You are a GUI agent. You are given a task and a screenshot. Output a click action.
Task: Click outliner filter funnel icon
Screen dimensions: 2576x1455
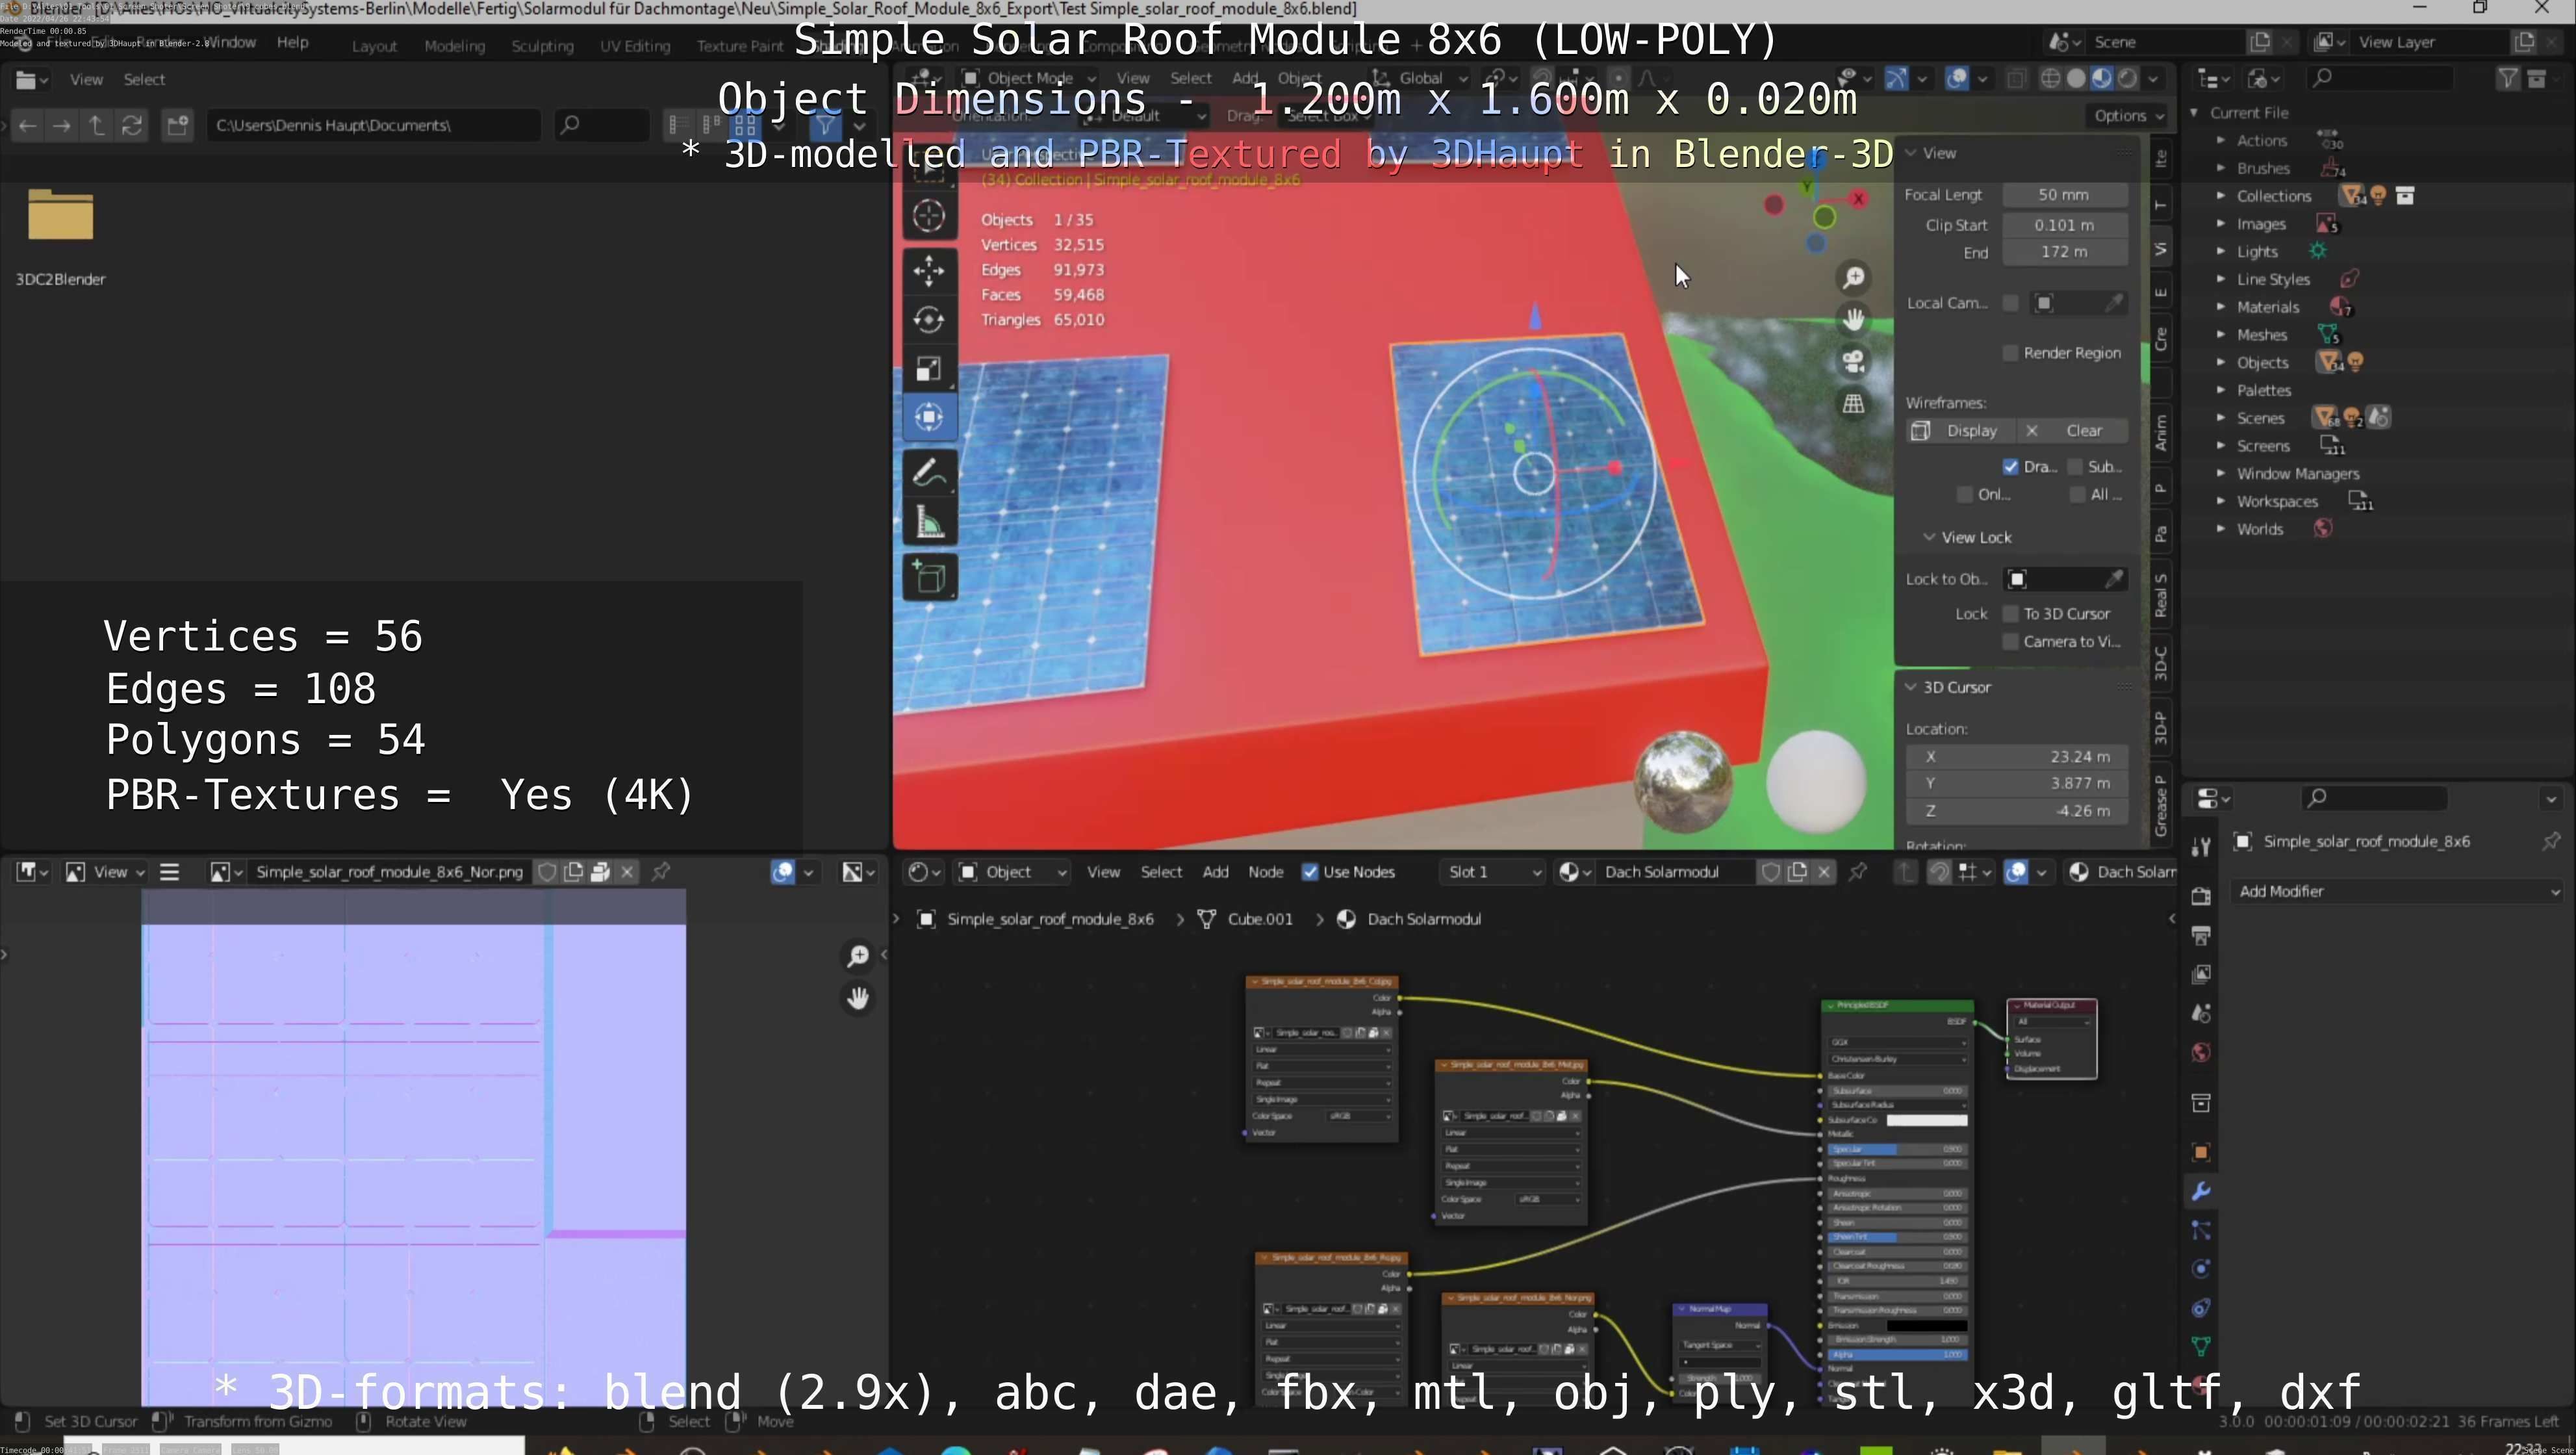point(2507,78)
